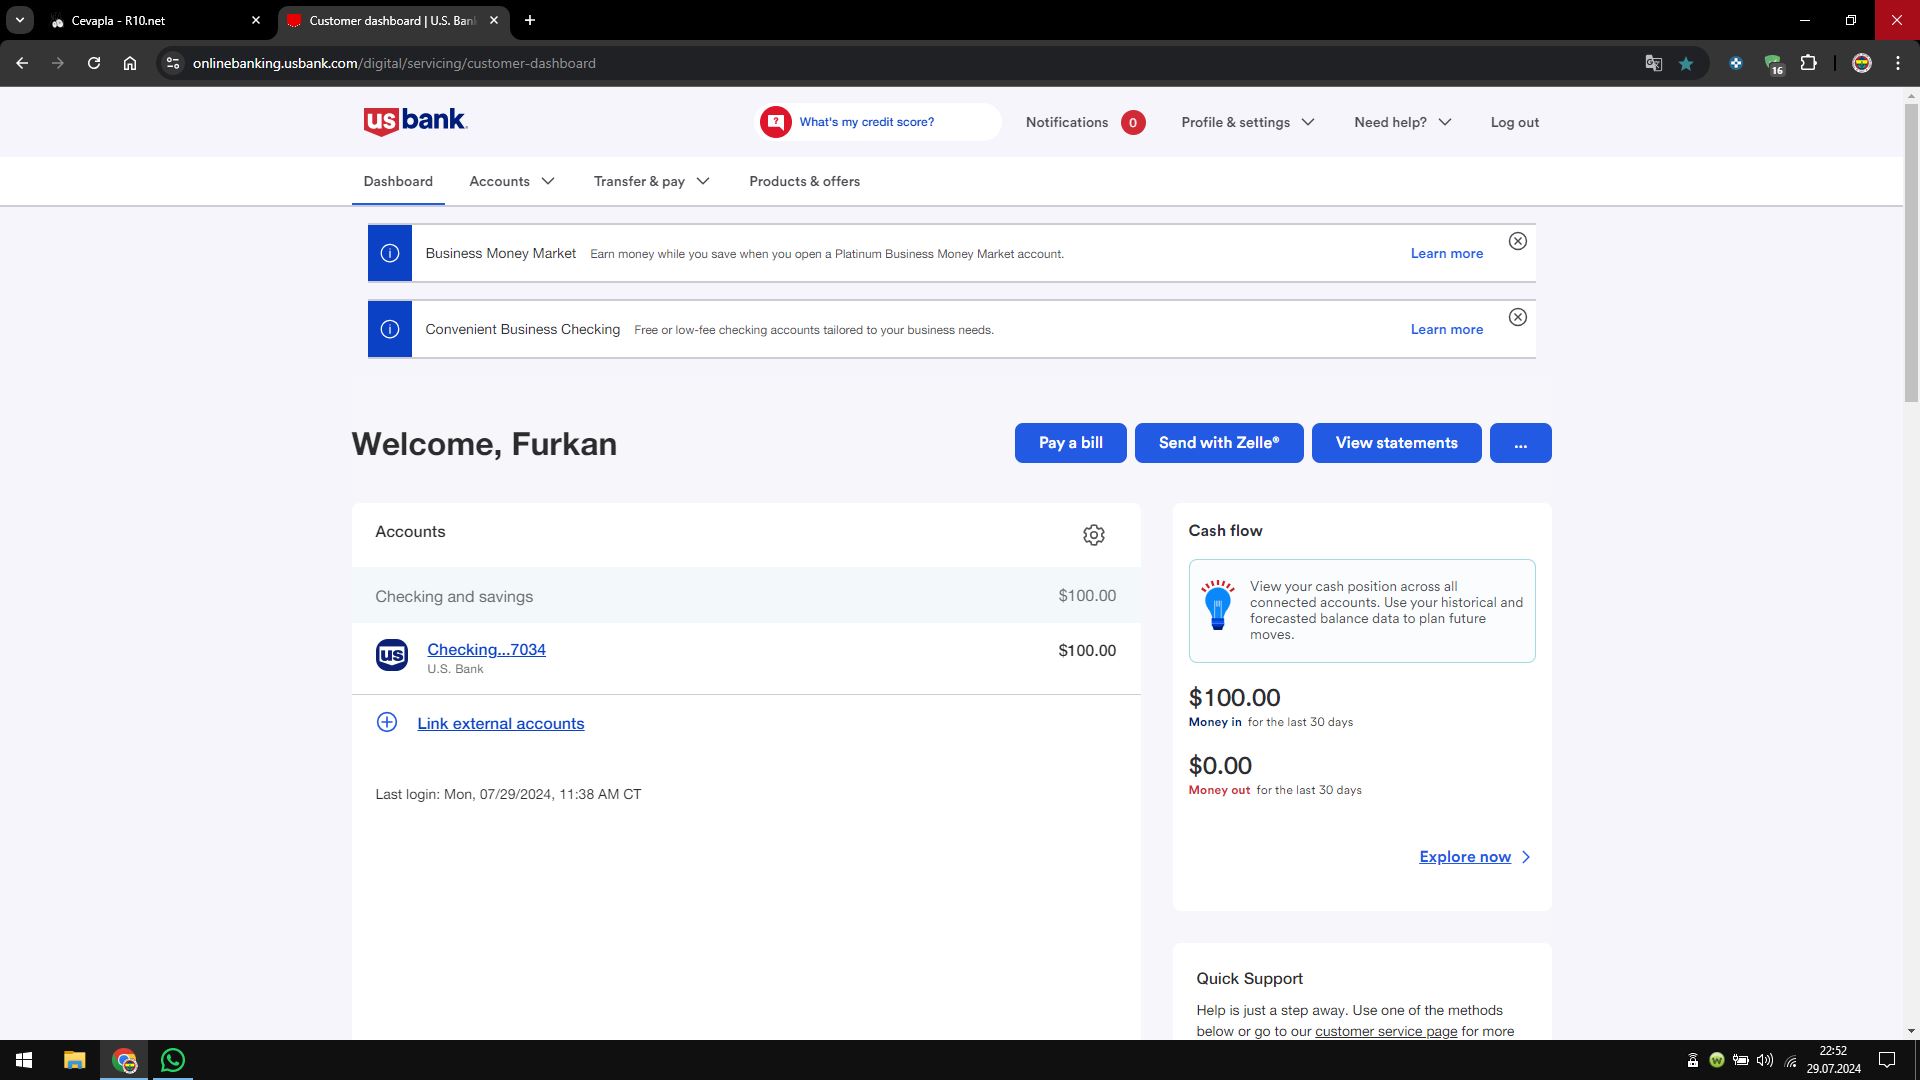1920x1080 pixels.
Task: Open the Chrome three-dot menu
Action: point(1898,63)
